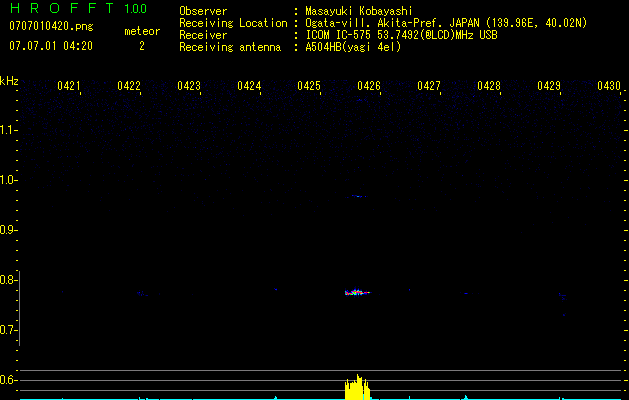Click the date stamp 07.07.01 04:20
Screen dimensions: 629x400
click(51, 46)
